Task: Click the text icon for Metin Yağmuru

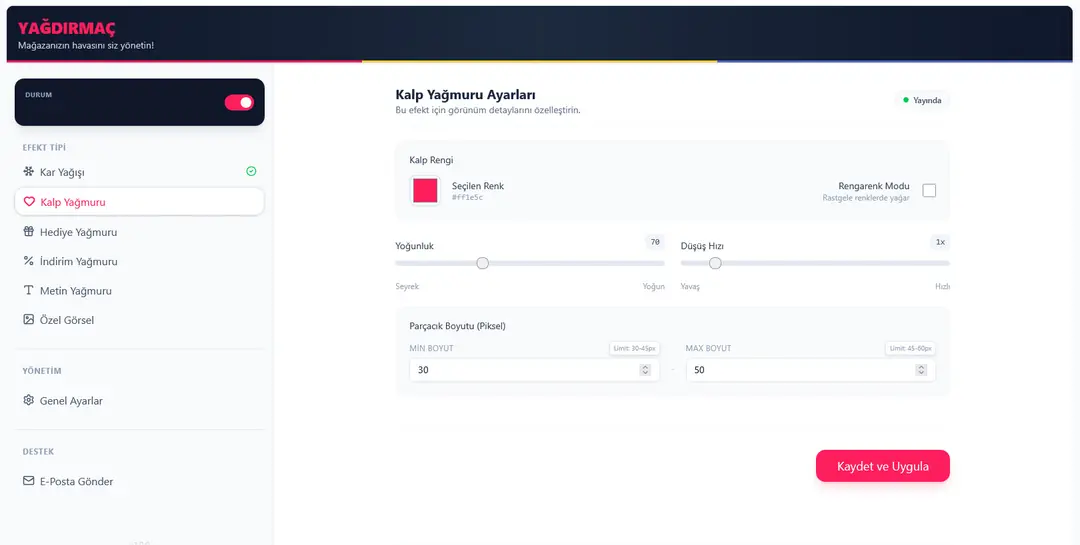Action: [x=29, y=291]
